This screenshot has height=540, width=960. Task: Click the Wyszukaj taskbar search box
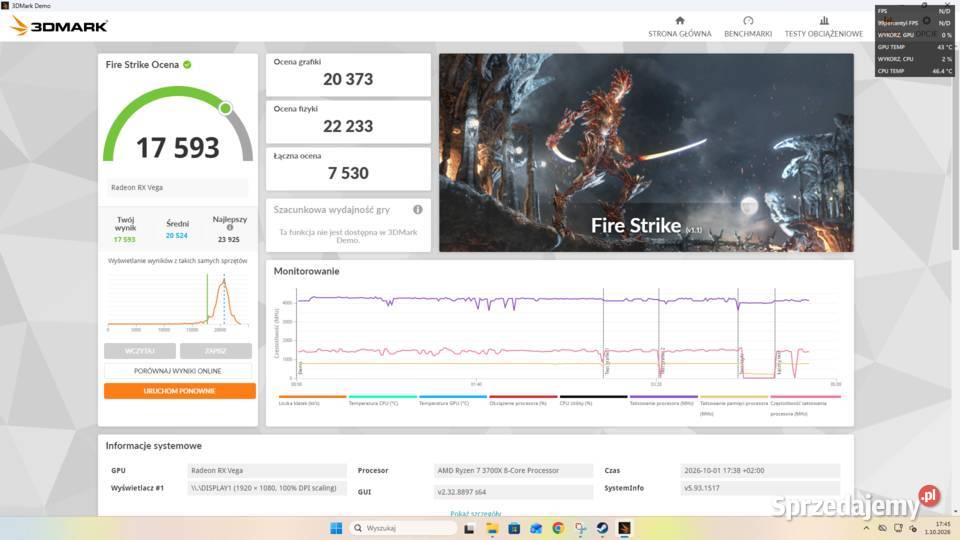click(403, 528)
